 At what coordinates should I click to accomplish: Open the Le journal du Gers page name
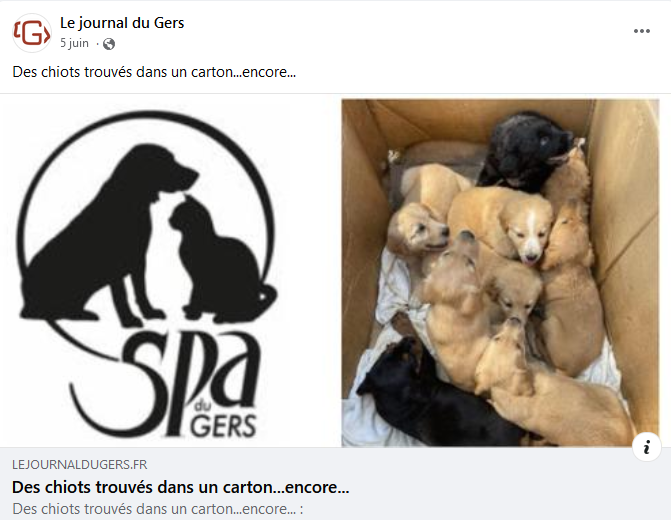click(x=122, y=23)
